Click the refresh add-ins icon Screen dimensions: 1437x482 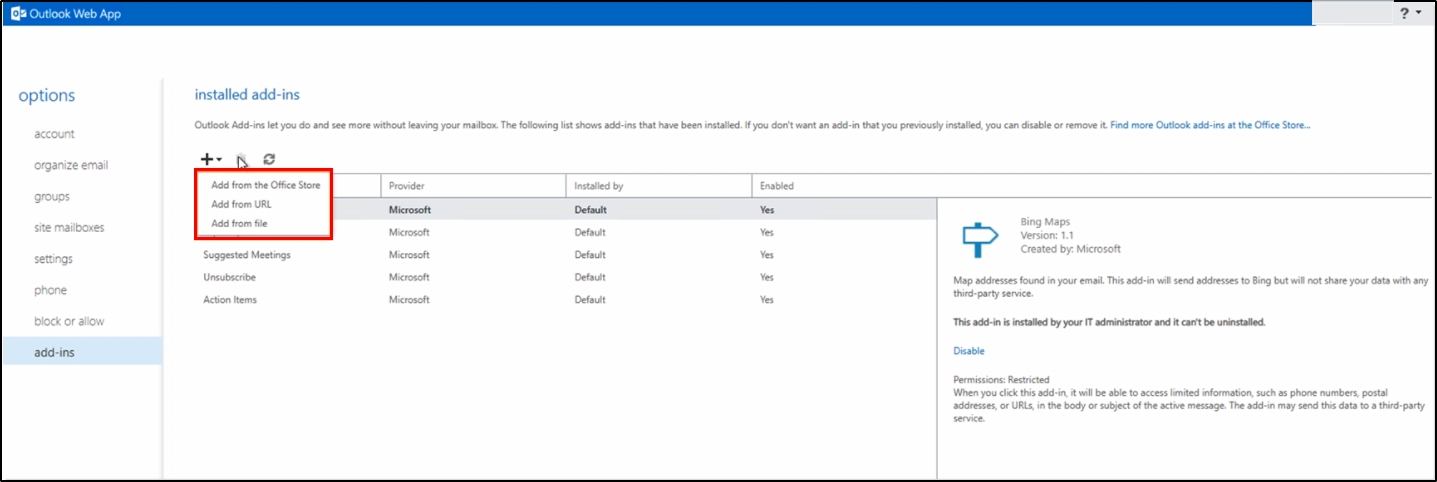(269, 159)
